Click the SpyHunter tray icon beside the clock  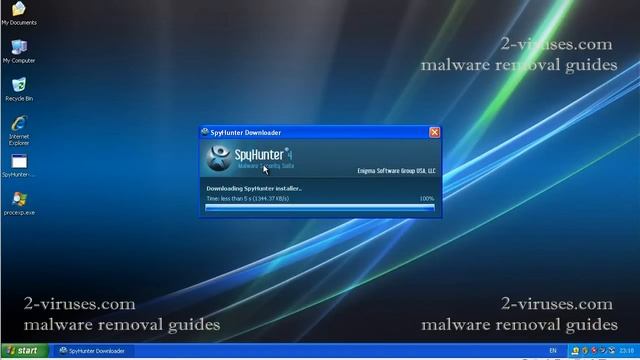(611, 350)
